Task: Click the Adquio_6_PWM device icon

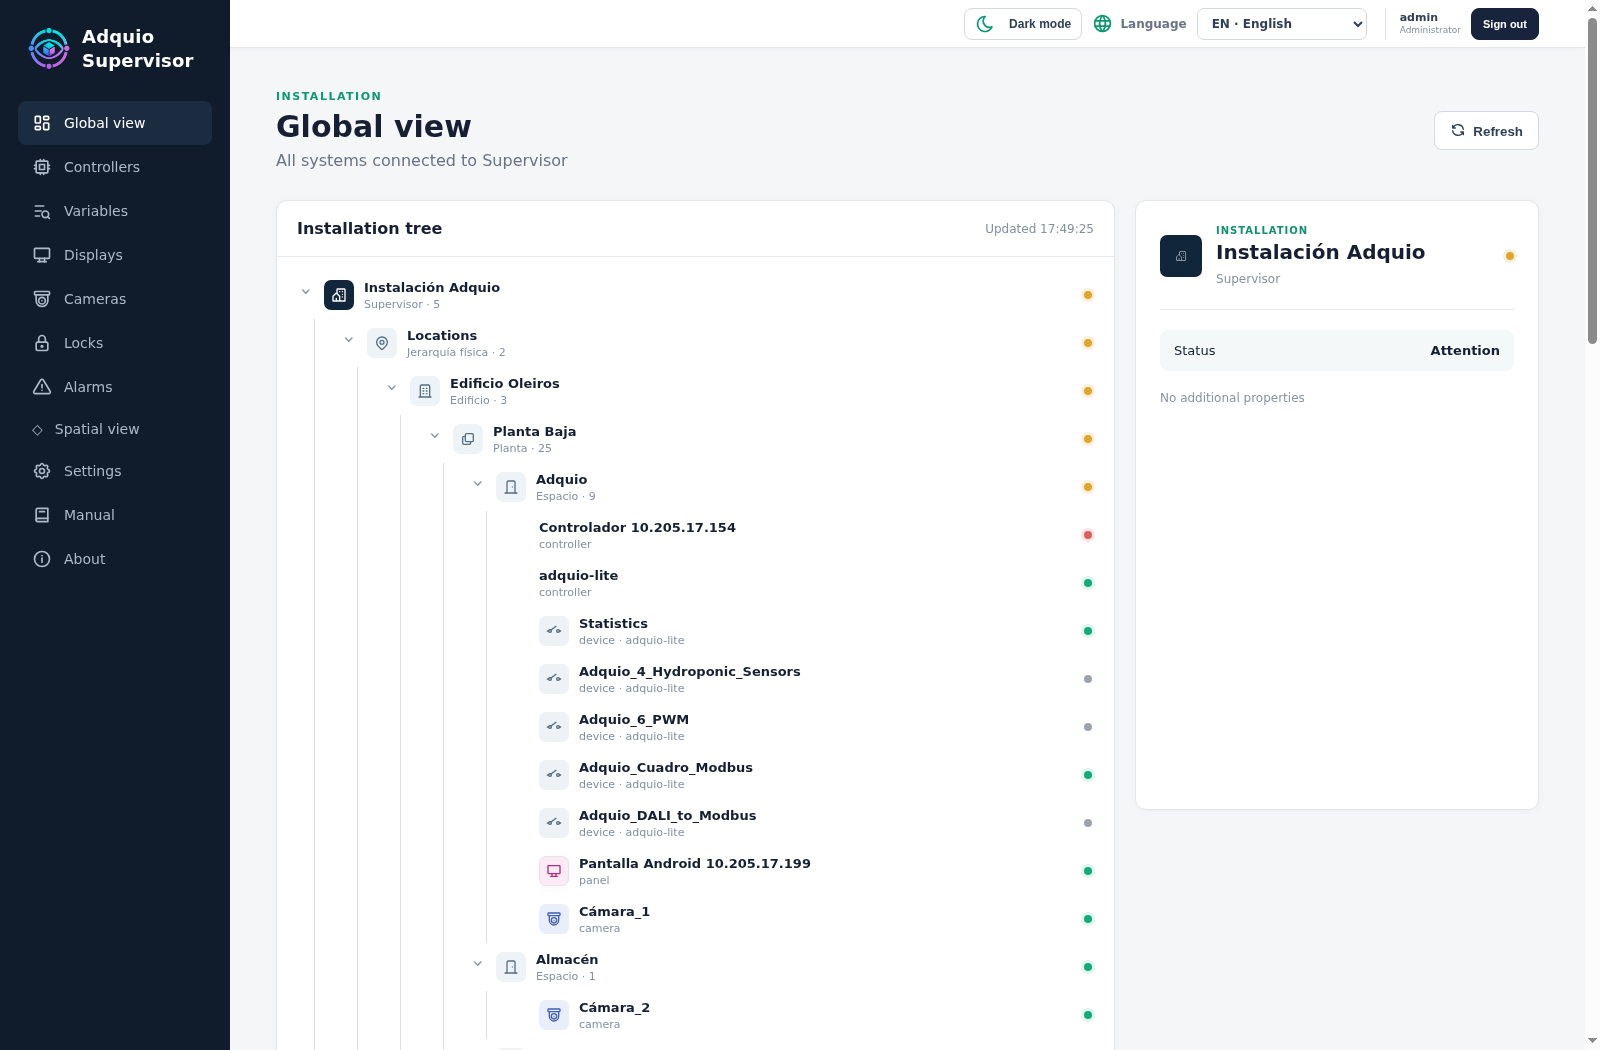Action: (x=554, y=727)
